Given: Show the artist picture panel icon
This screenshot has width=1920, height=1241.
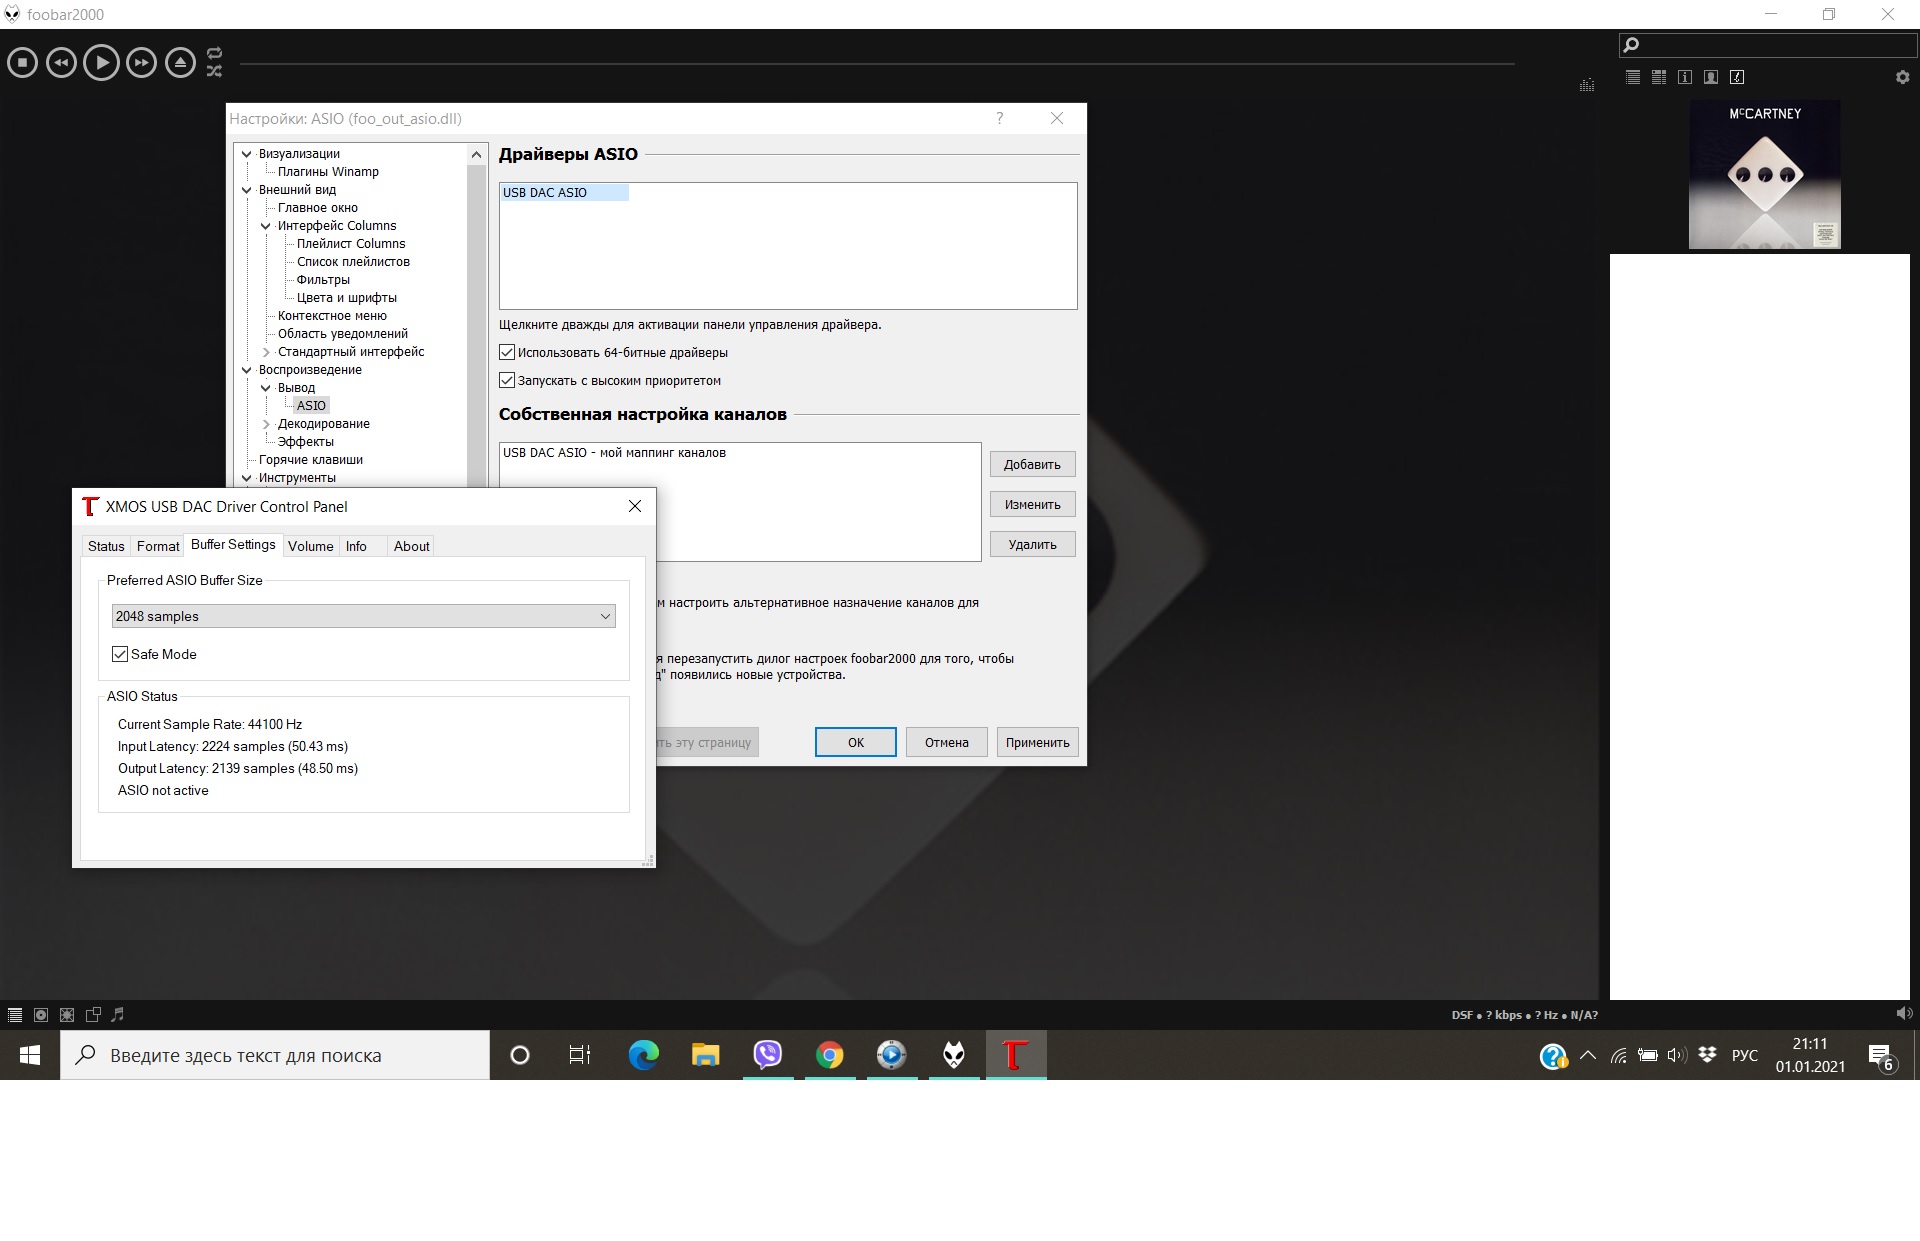Looking at the screenshot, I should [x=1711, y=77].
